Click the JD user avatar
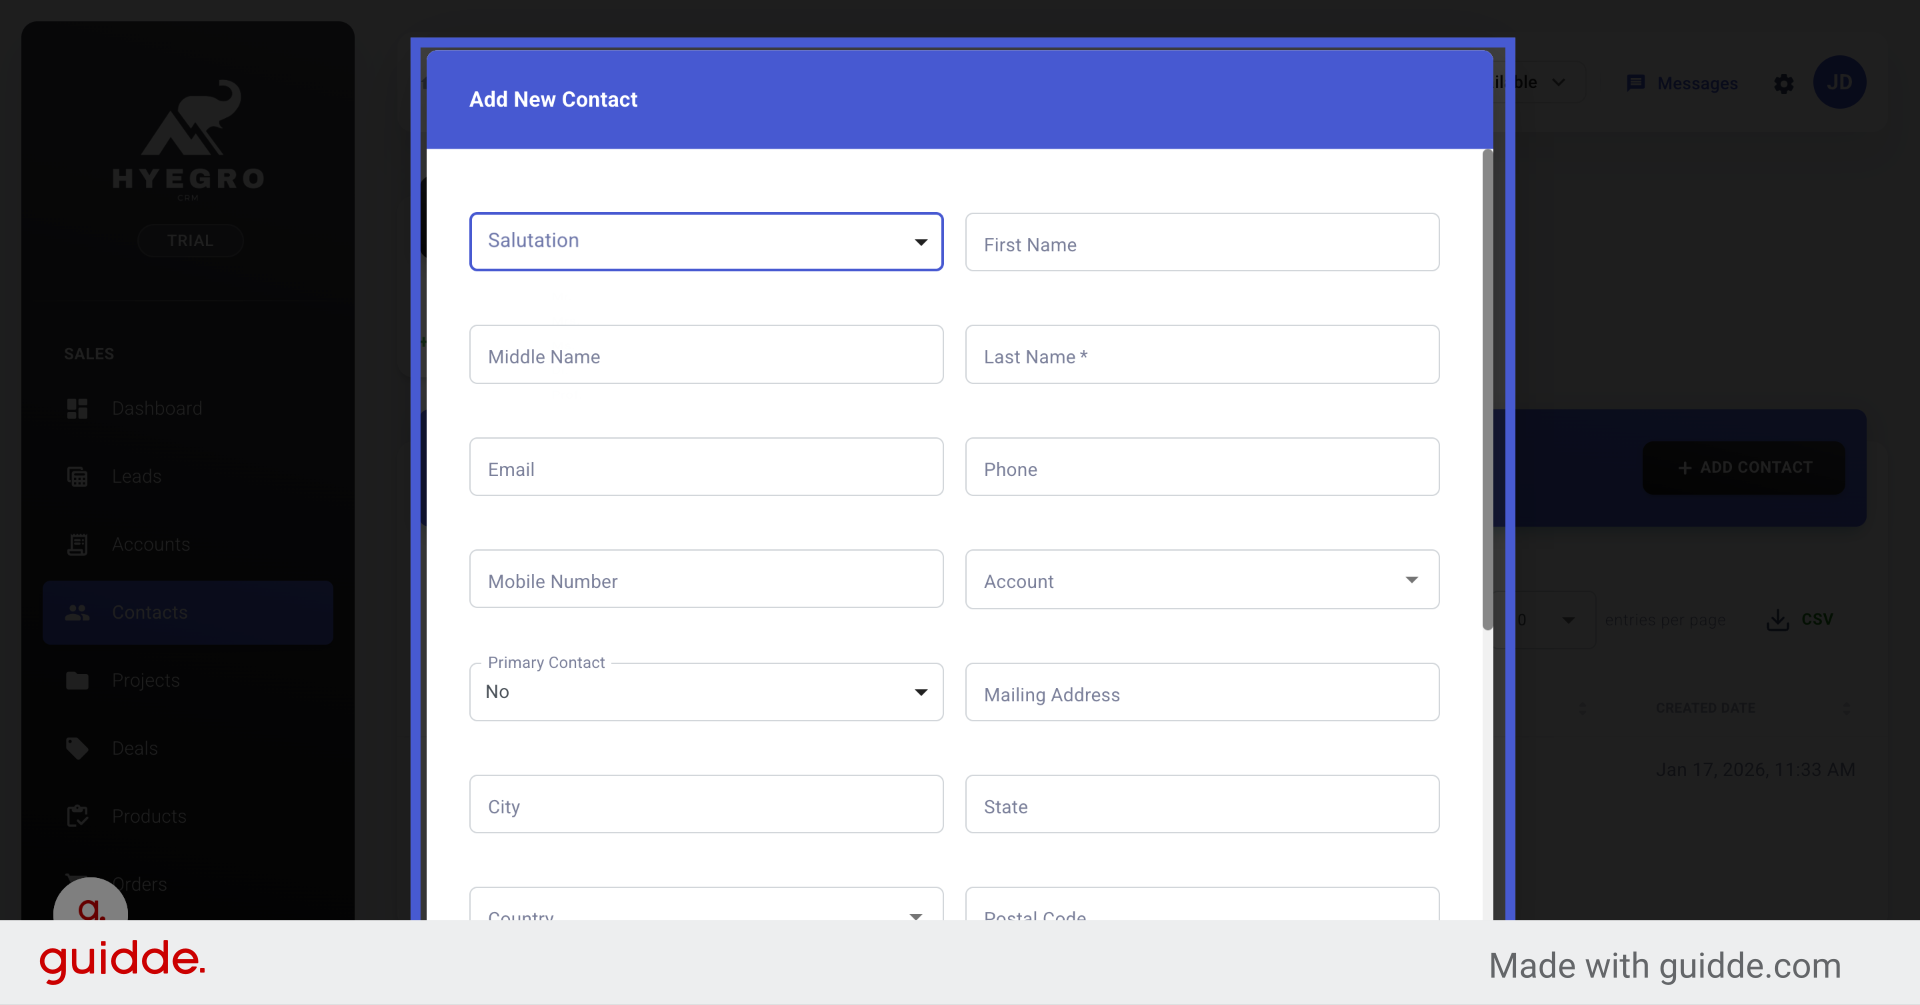The image size is (1920, 1005). 1839,83
